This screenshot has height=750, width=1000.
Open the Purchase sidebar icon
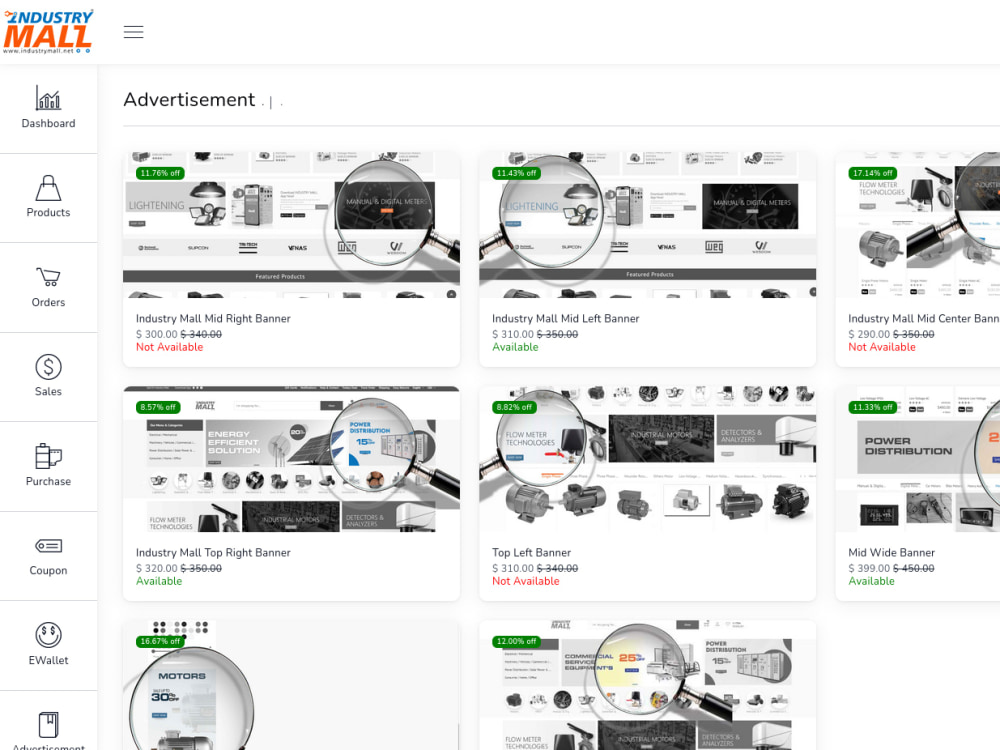click(48, 456)
